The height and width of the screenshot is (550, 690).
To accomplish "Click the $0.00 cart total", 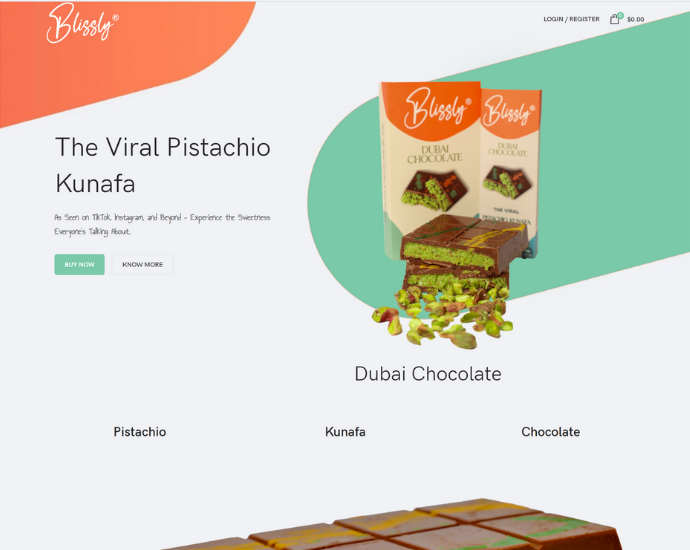I will (635, 19).
